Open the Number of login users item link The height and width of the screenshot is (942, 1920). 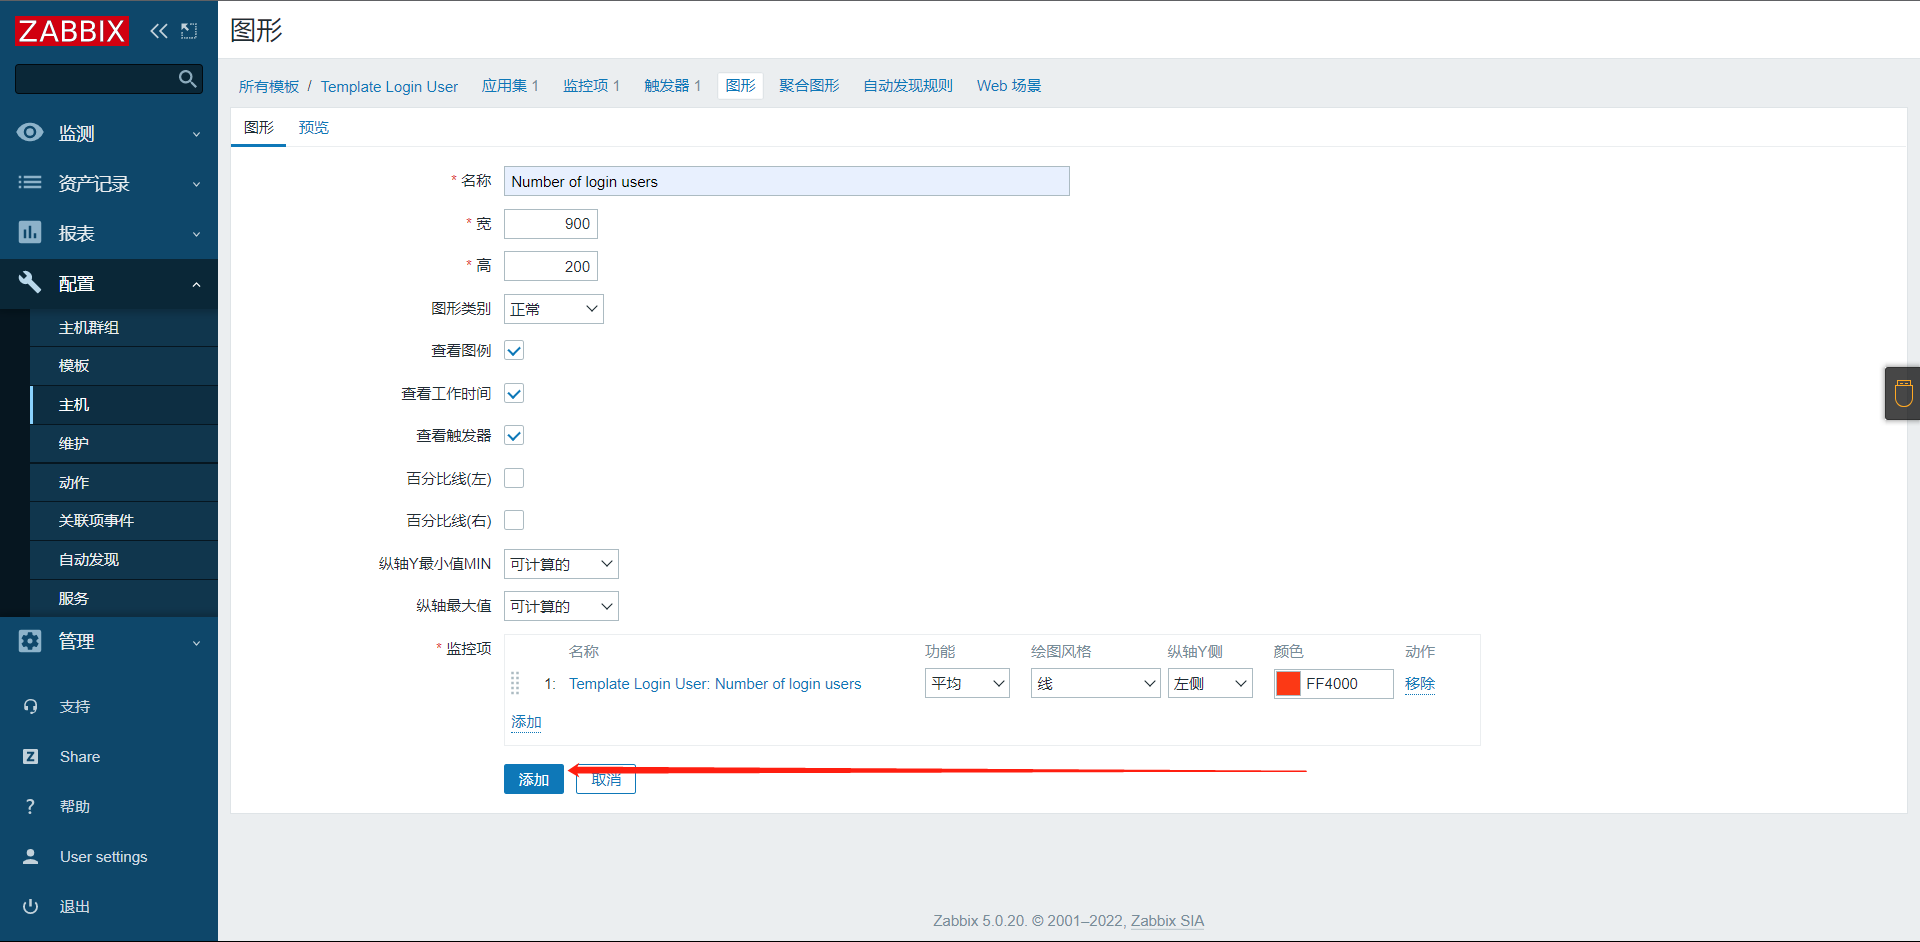[x=715, y=684]
